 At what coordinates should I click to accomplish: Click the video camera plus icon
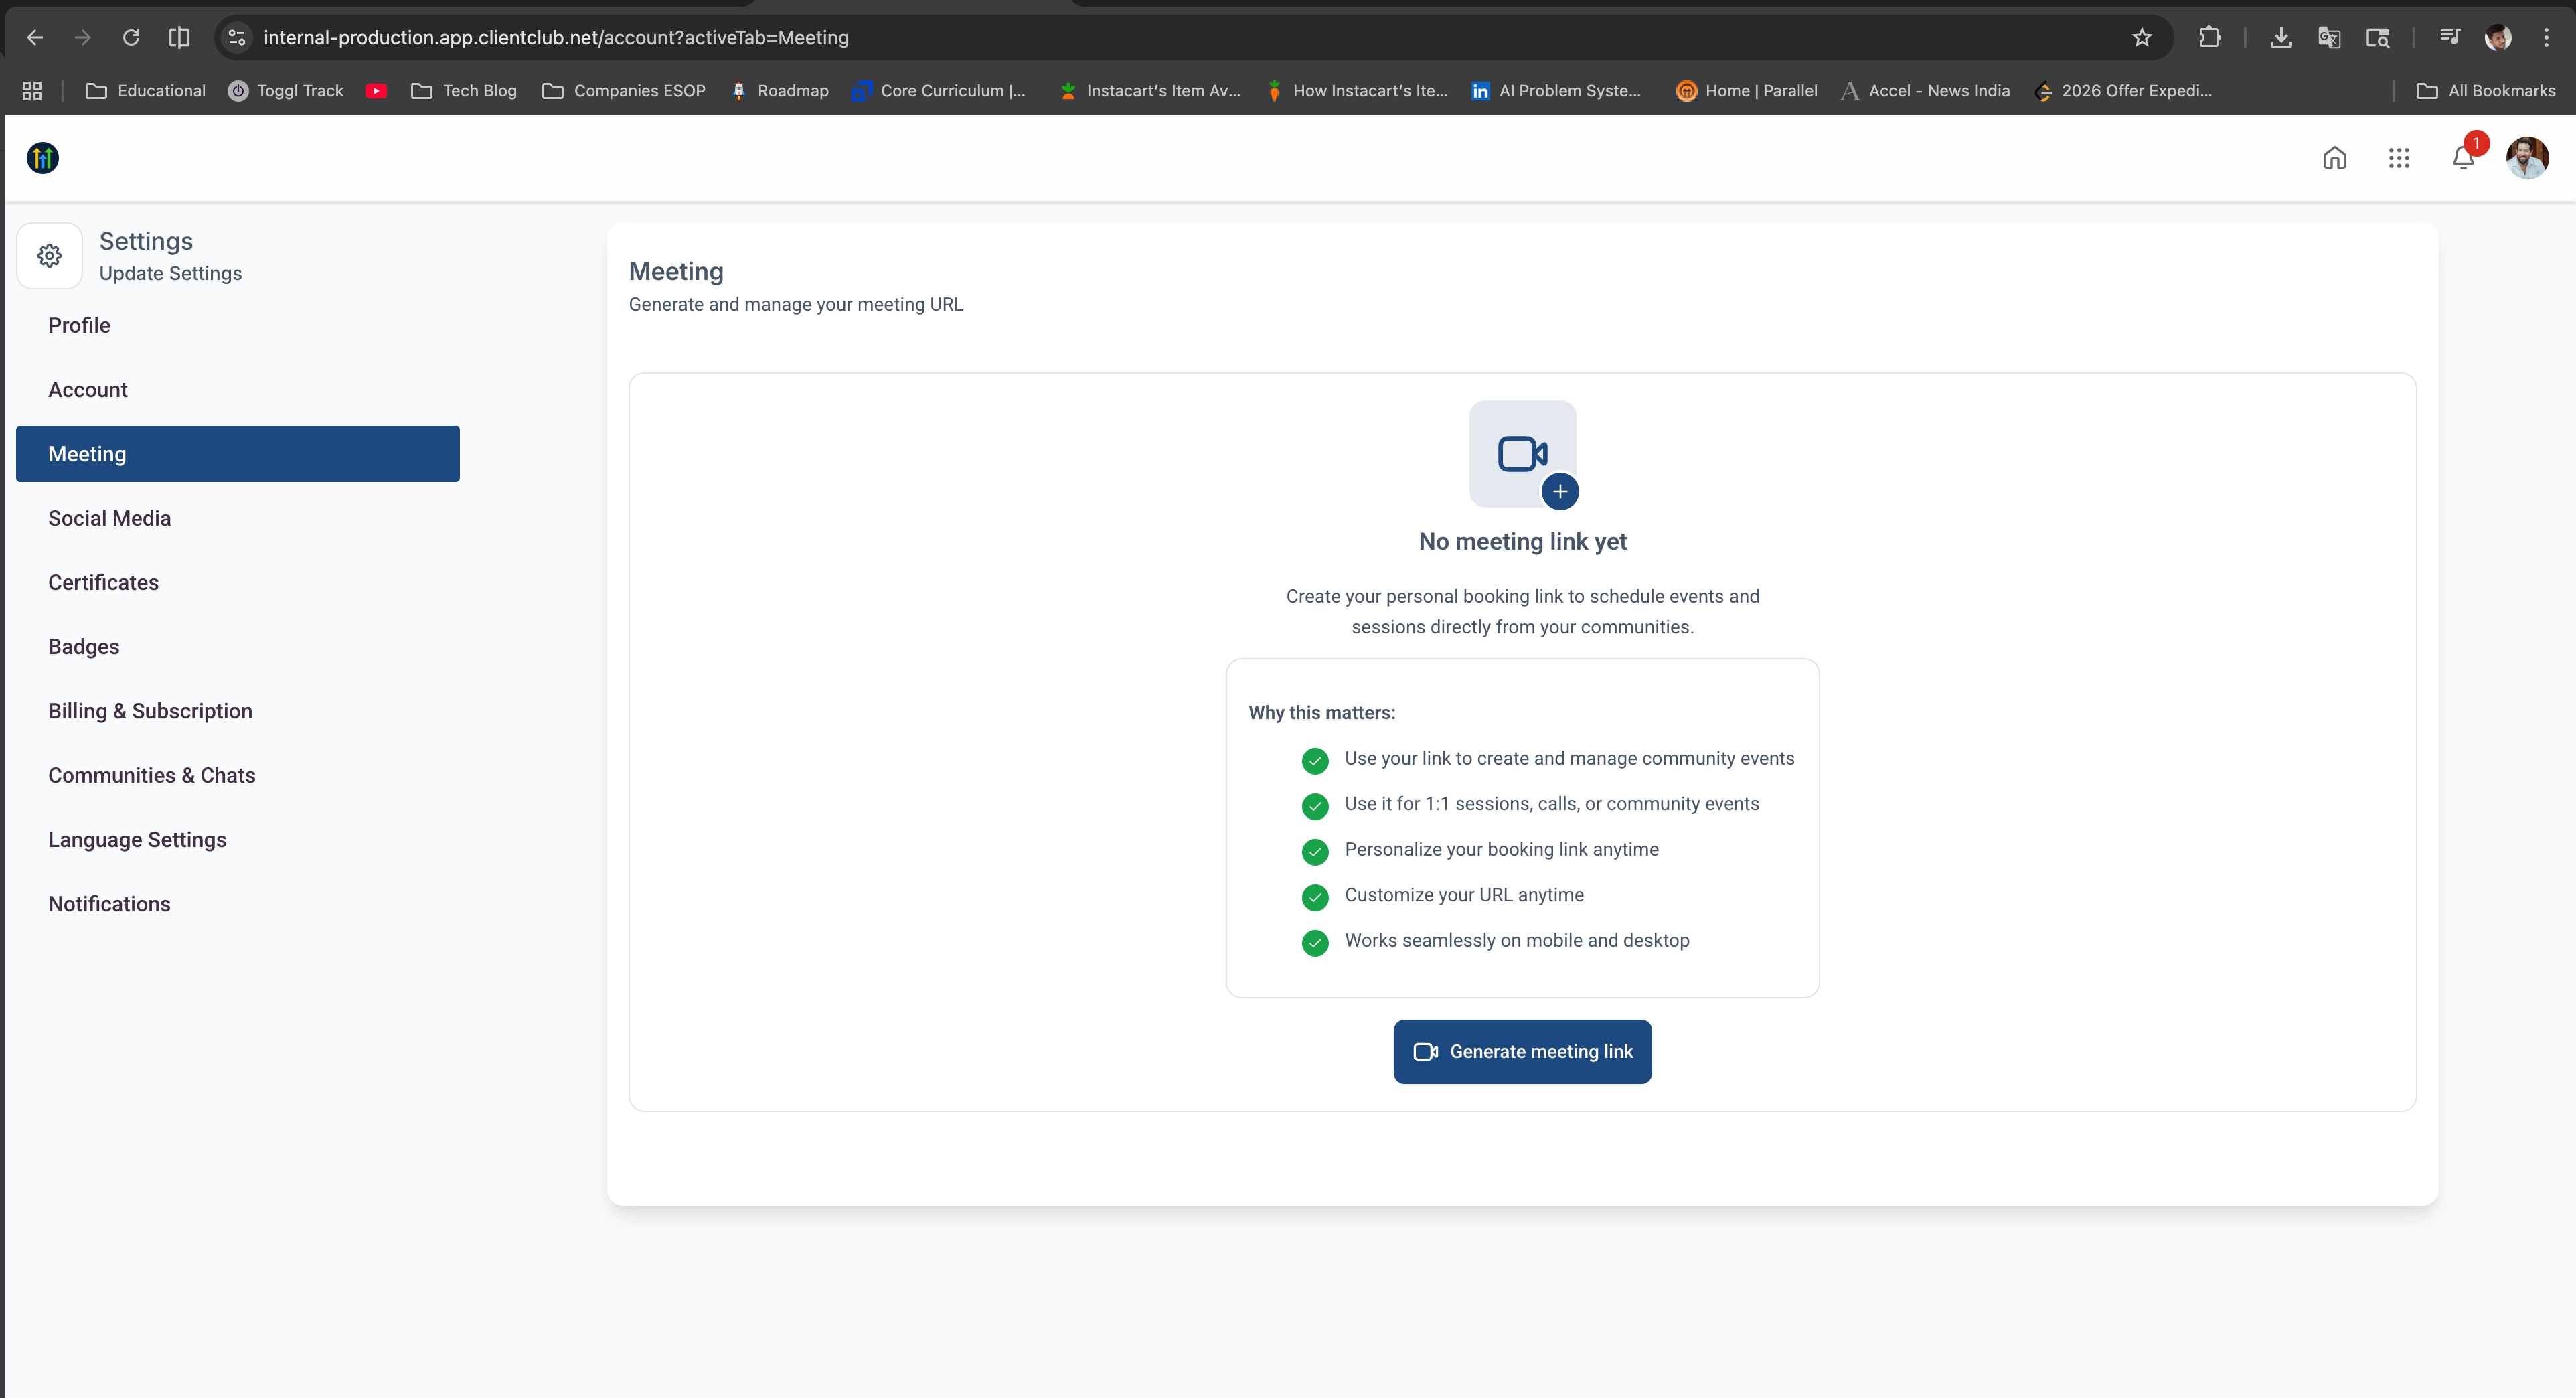click(x=1522, y=454)
